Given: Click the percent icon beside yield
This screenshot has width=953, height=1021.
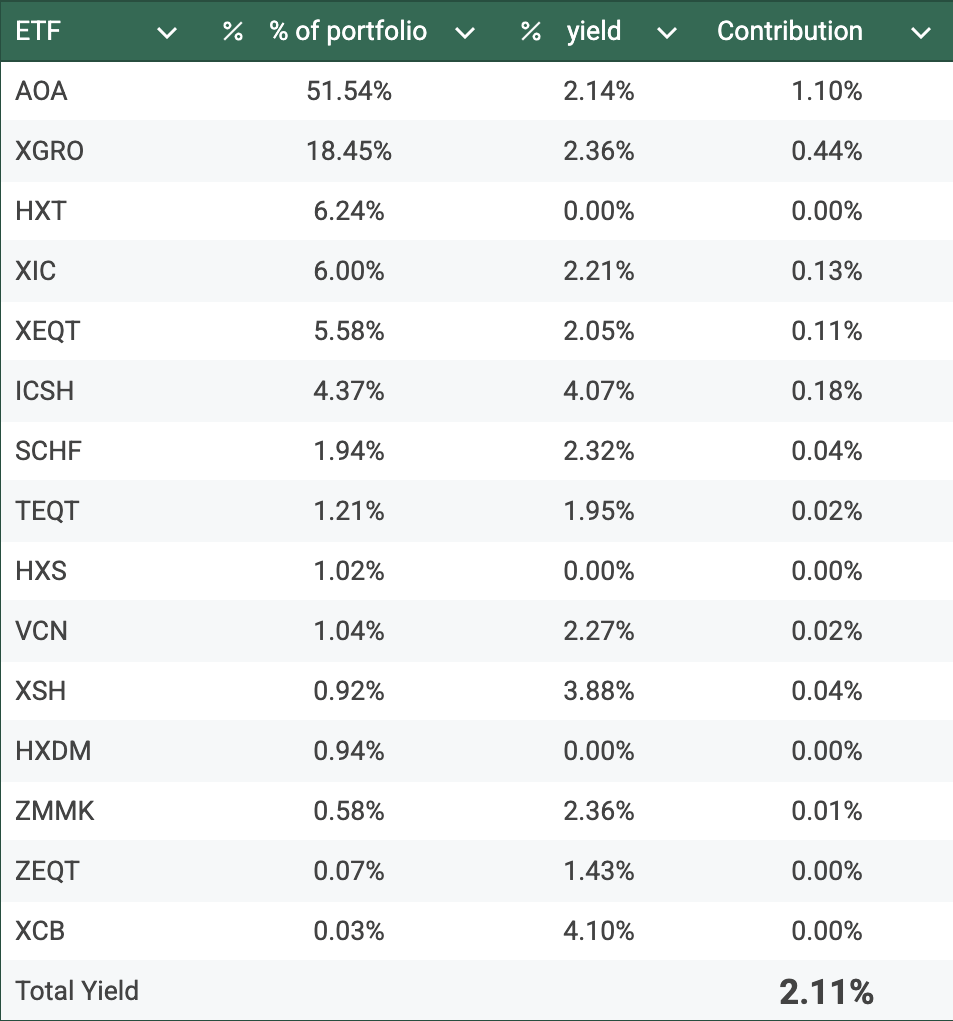Looking at the screenshot, I should (531, 32).
